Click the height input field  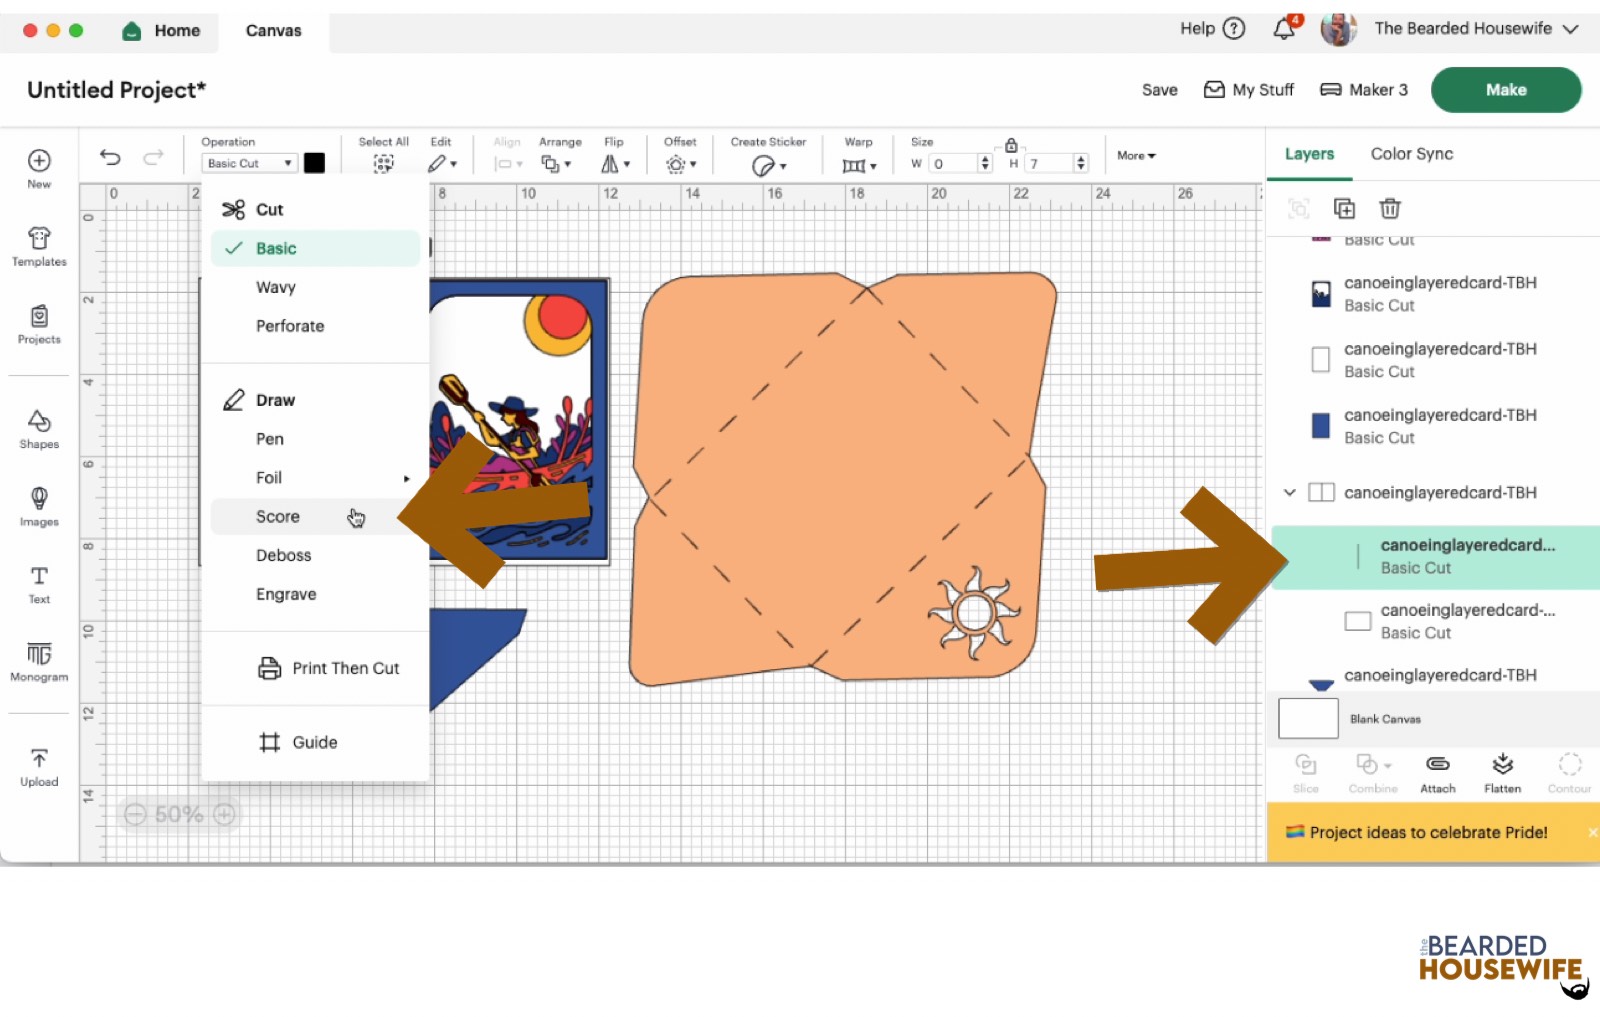1050,163
